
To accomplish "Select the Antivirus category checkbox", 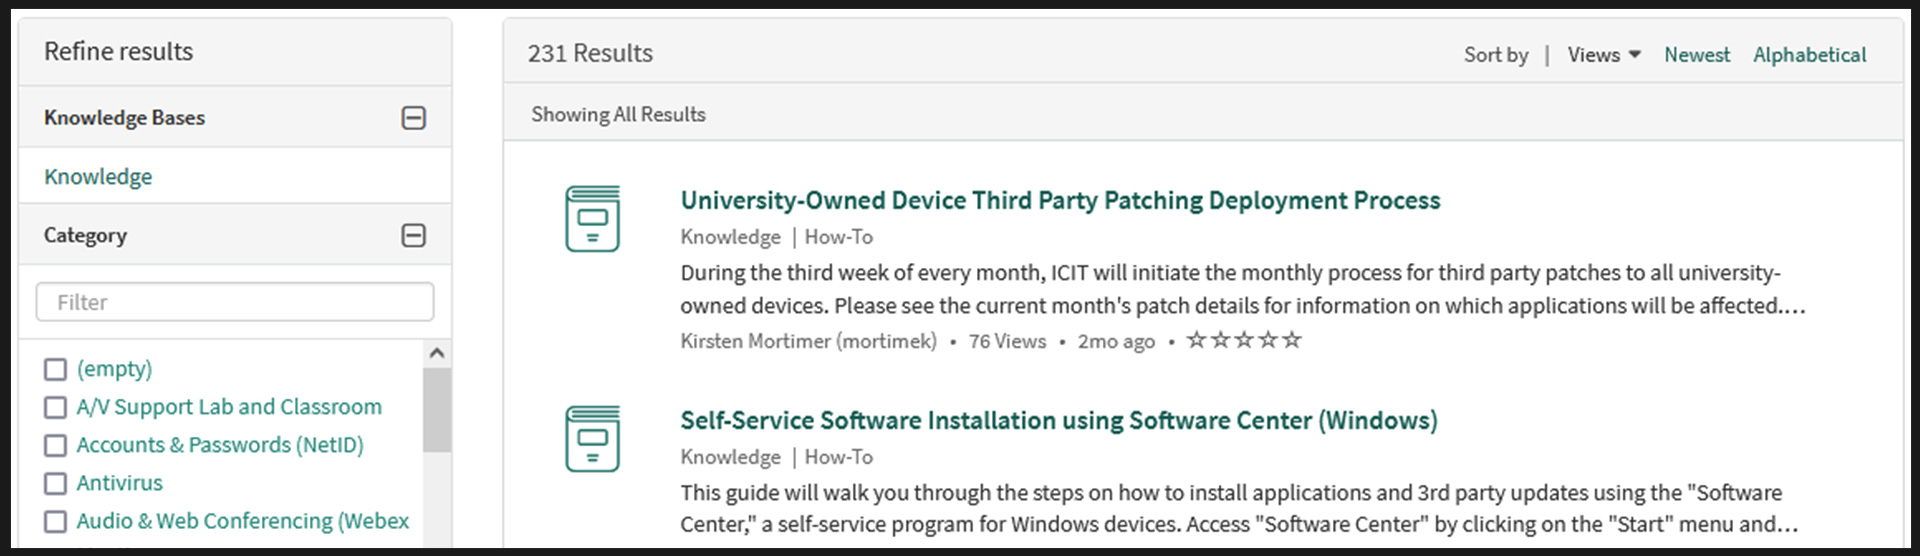I will pos(56,484).
